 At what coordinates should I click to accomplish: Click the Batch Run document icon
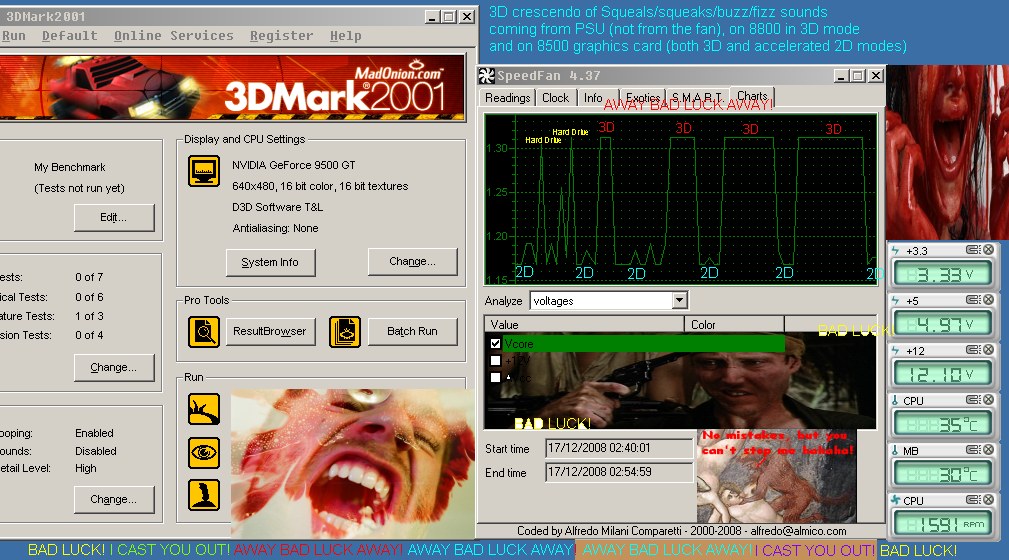point(345,331)
